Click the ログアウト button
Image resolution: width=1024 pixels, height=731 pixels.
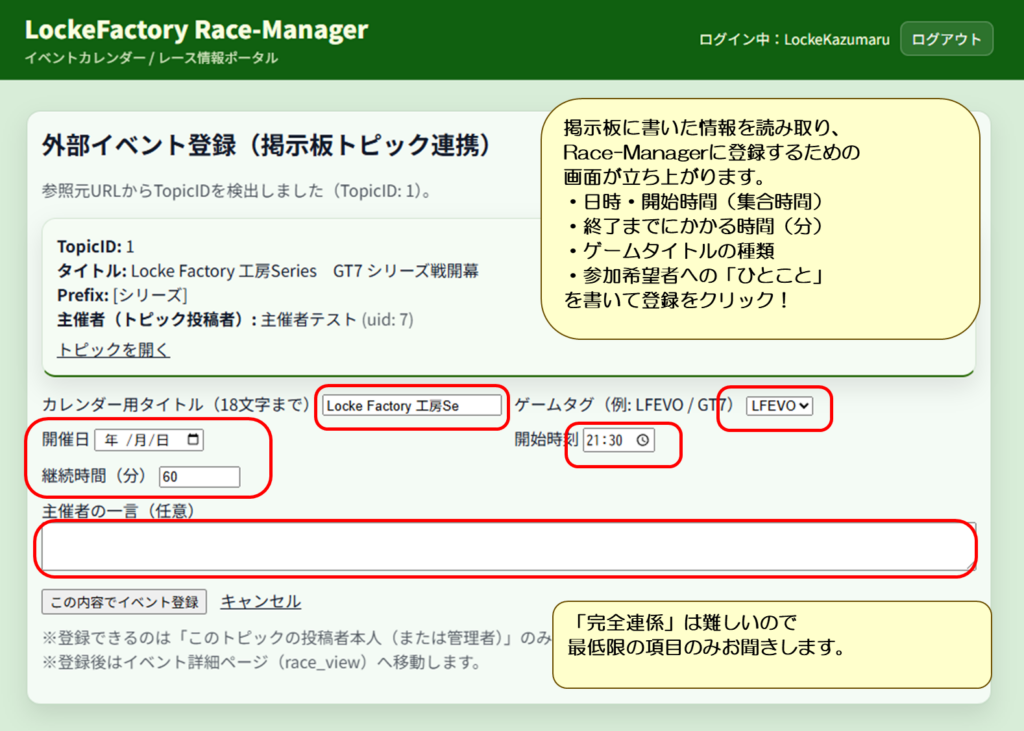click(x=946, y=39)
